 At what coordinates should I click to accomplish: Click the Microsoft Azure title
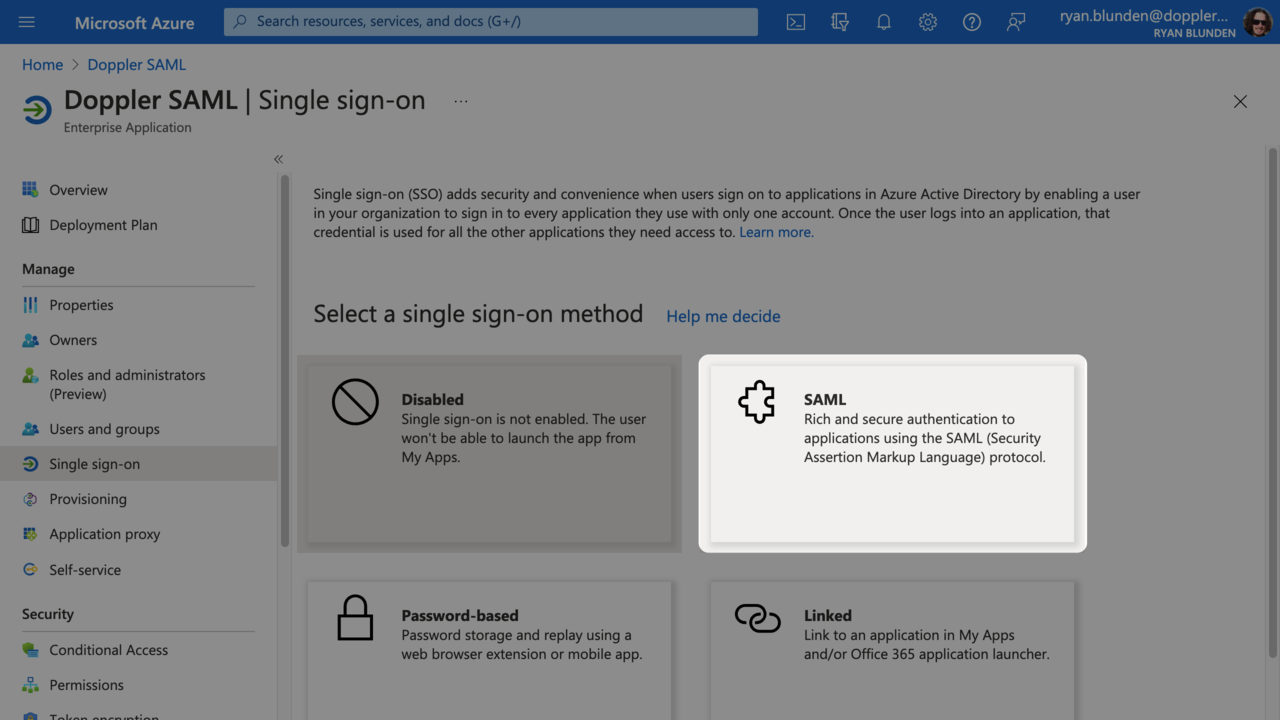pos(134,22)
